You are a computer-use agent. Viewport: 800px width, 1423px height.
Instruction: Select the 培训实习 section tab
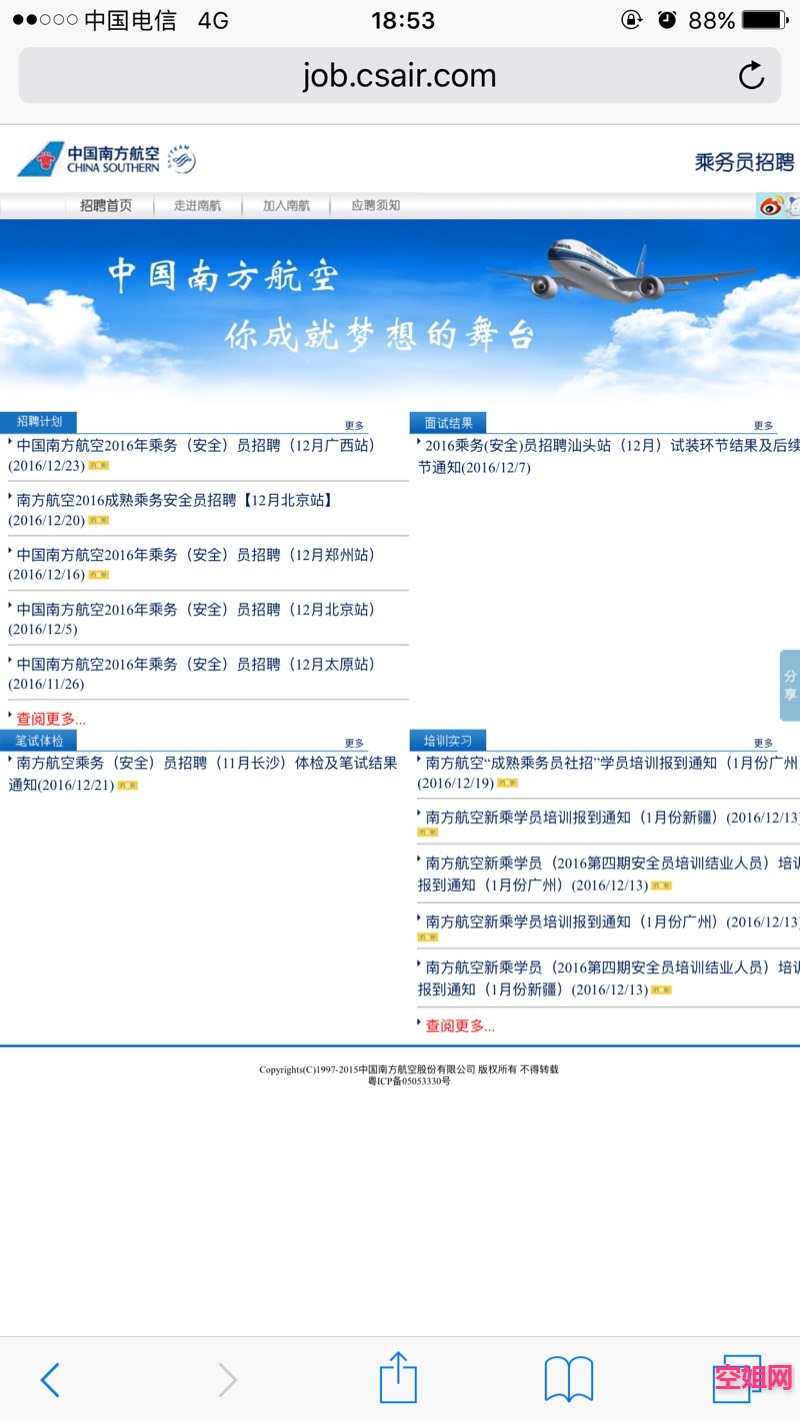pyautogui.click(x=448, y=741)
